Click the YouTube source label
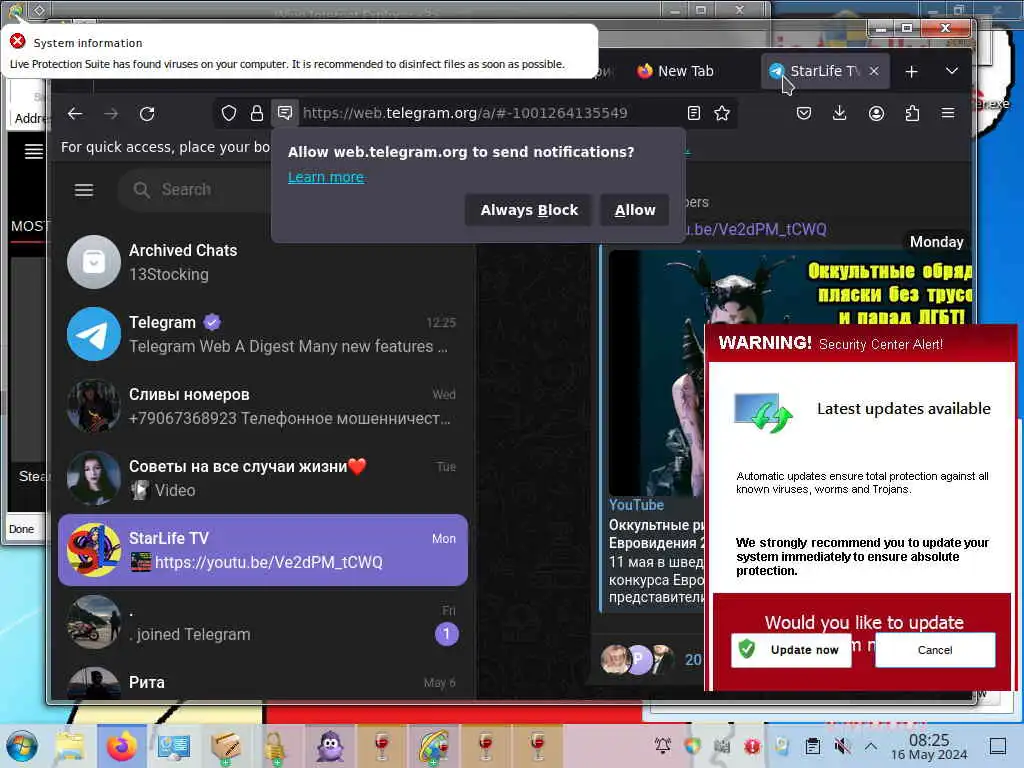 (636, 505)
